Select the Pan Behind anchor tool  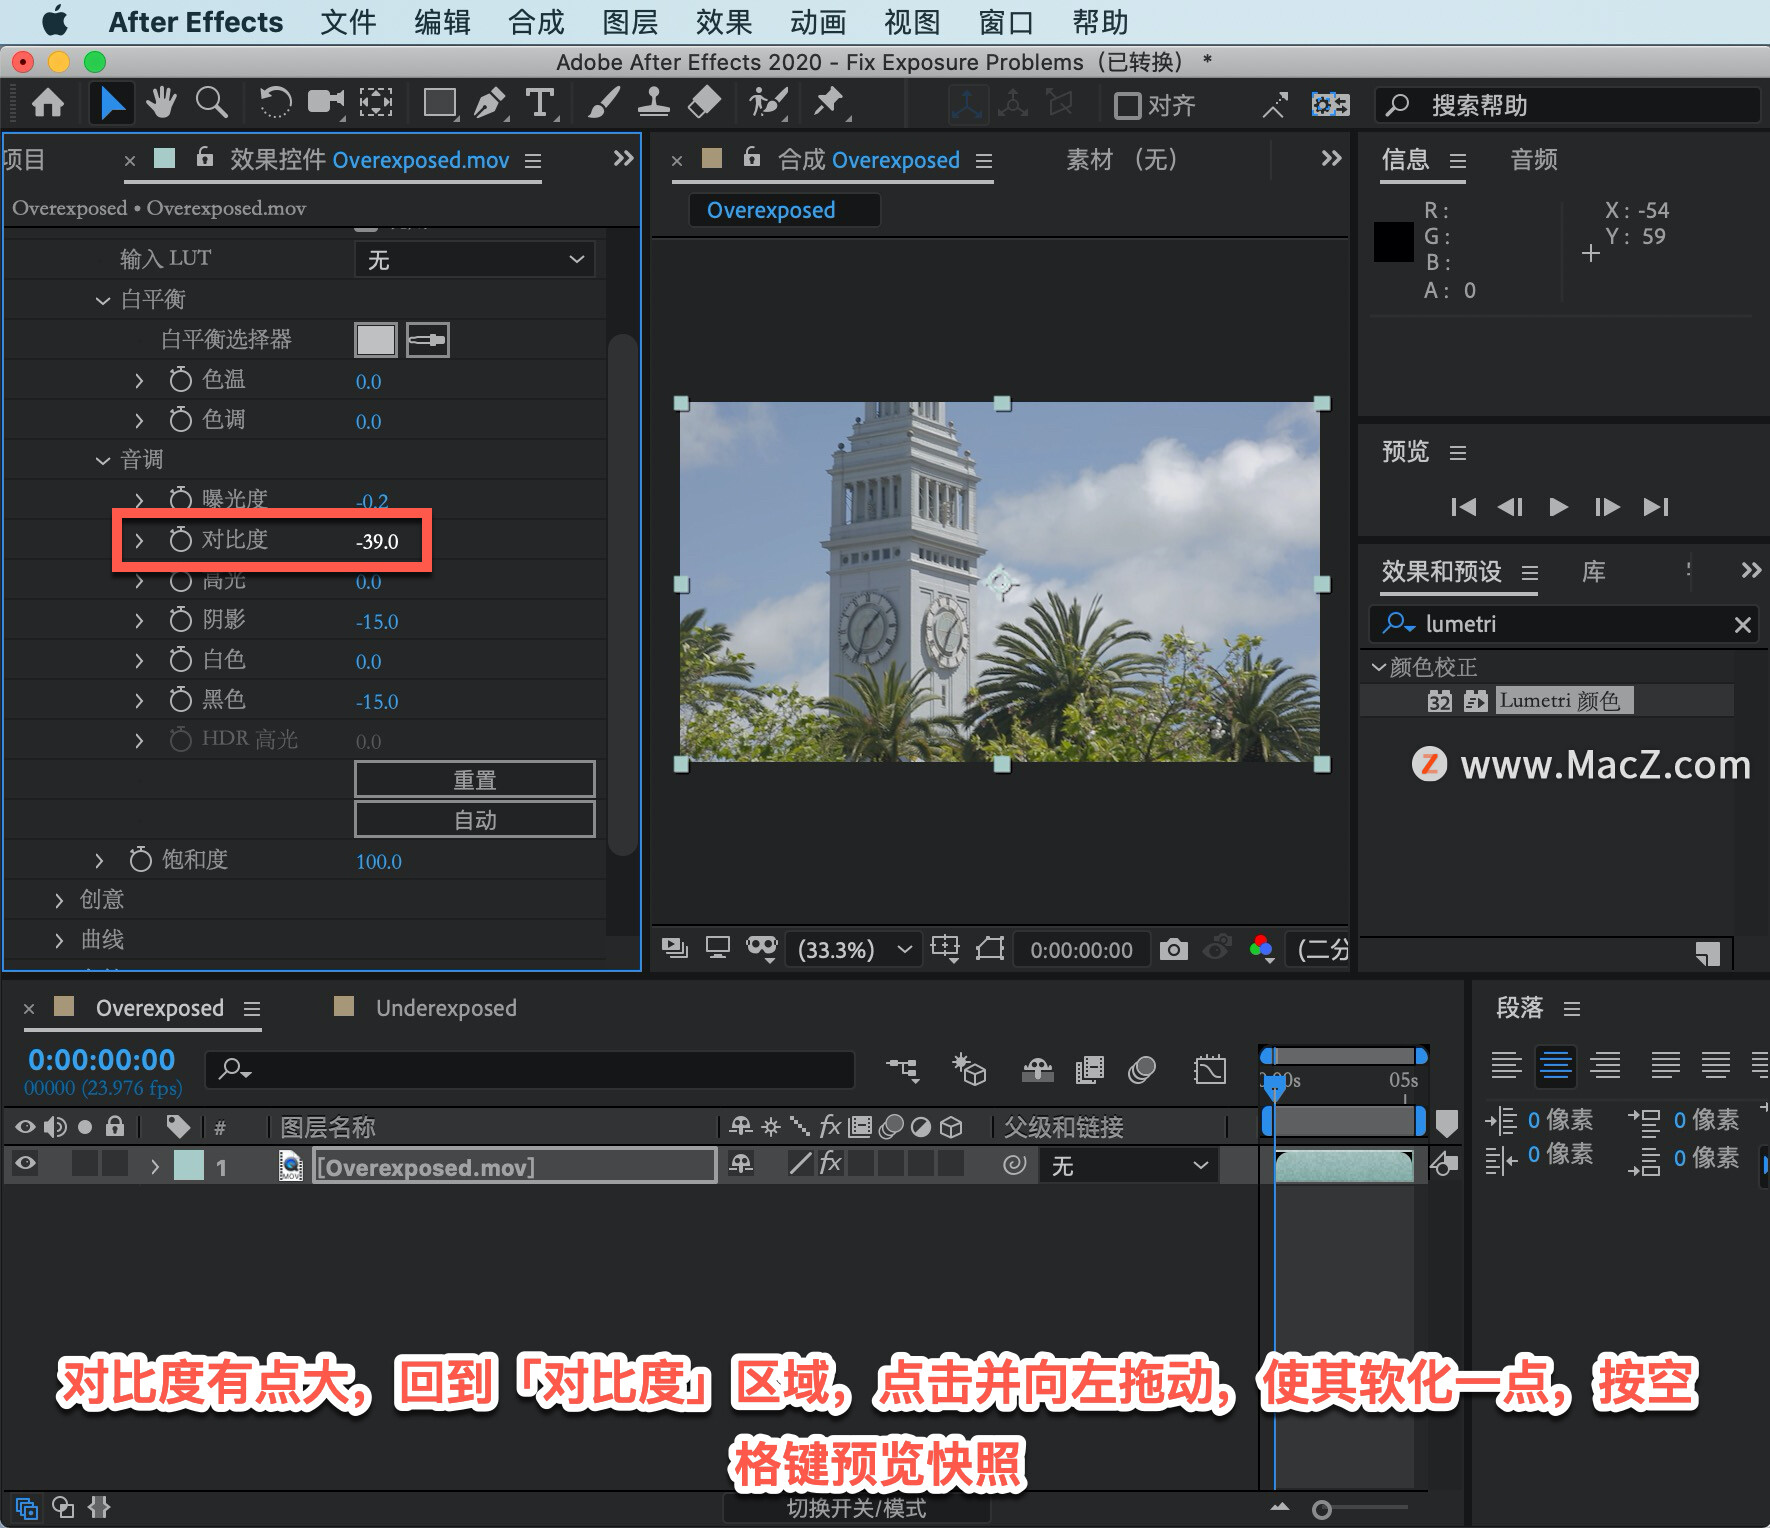[x=376, y=104]
